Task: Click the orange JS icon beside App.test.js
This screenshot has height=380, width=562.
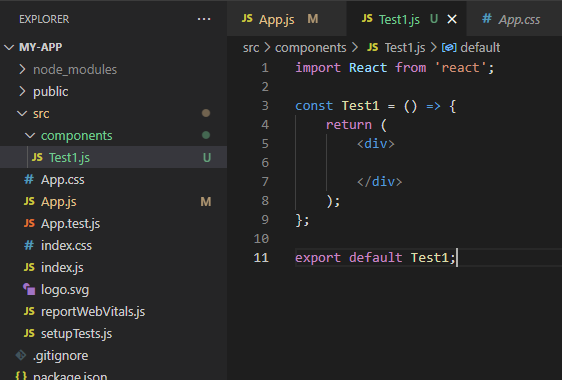Action: point(29,224)
